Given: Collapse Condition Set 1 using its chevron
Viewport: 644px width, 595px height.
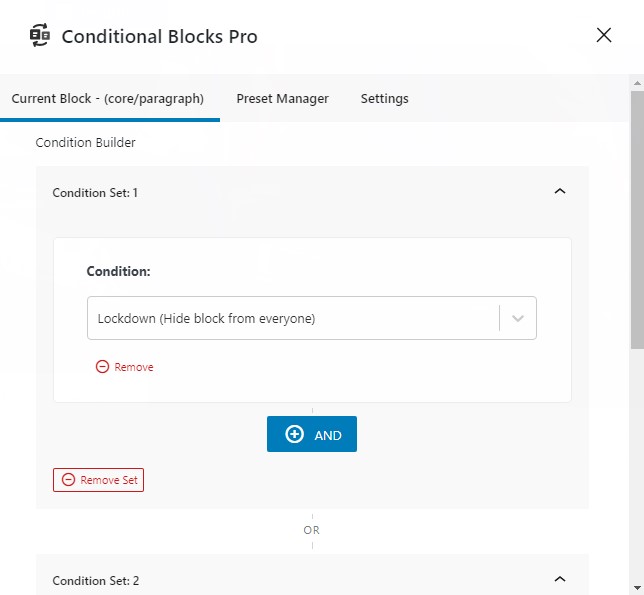Looking at the screenshot, I should (560, 191).
